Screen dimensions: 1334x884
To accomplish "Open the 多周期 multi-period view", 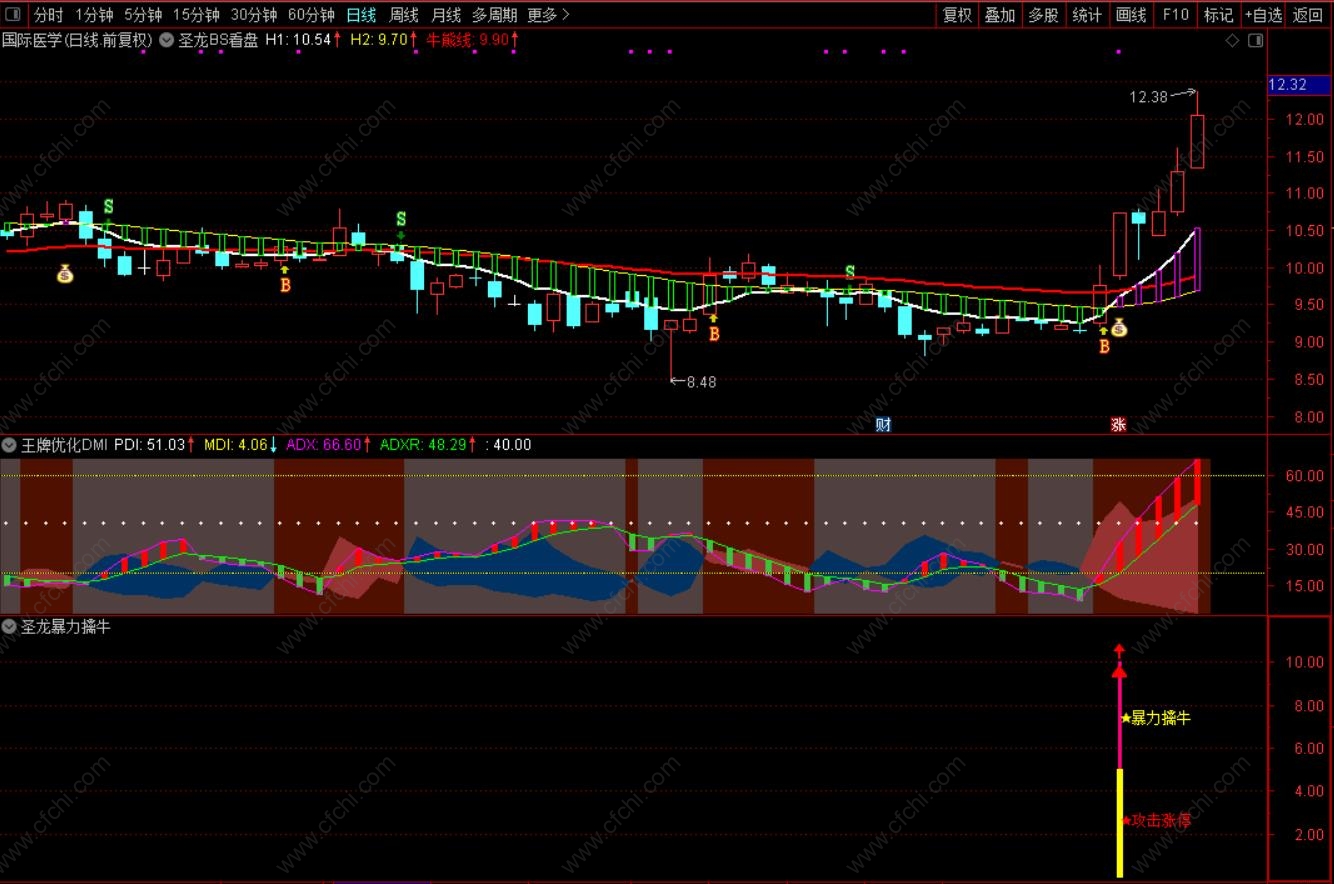I will pyautogui.click(x=494, y=15).
